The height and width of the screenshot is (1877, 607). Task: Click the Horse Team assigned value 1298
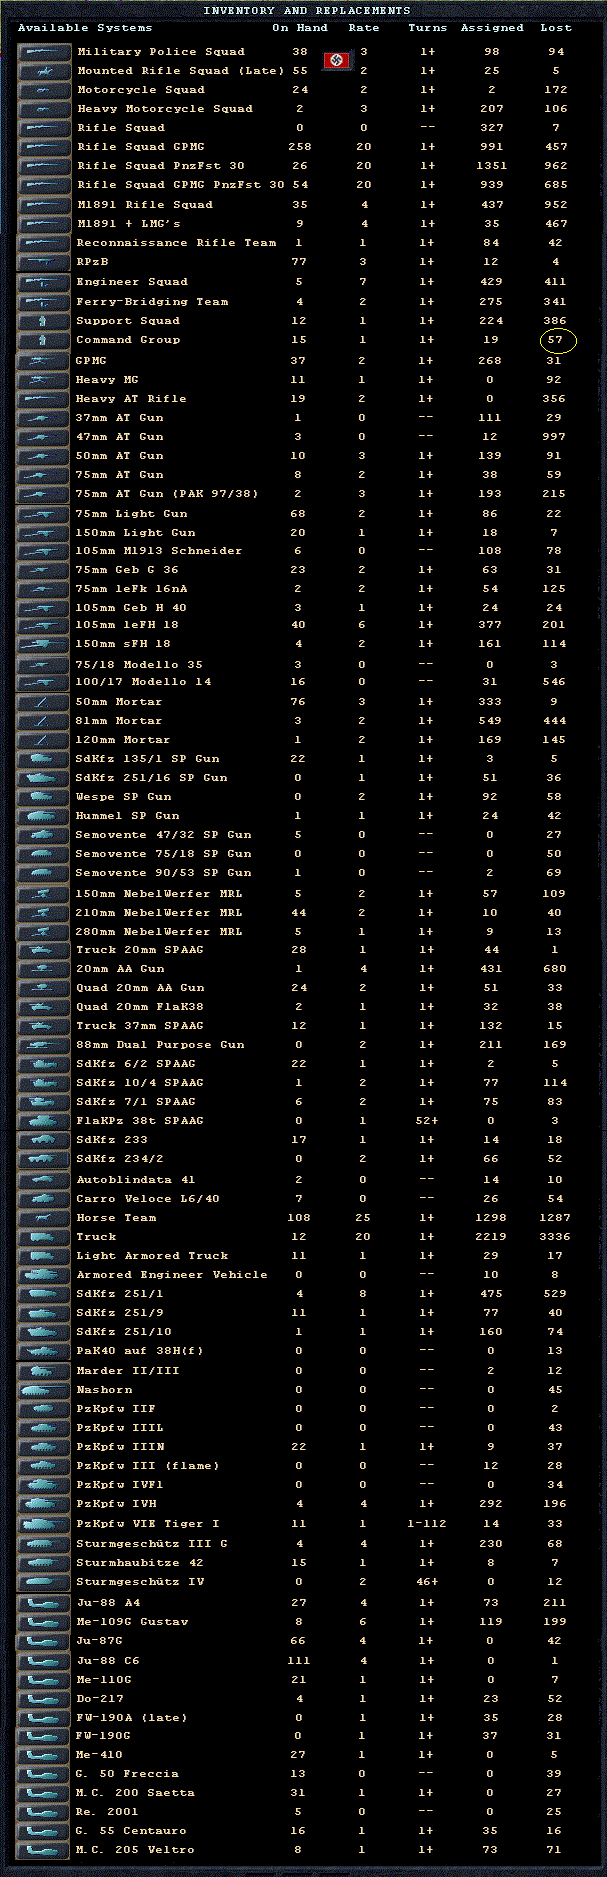click(x=491, y=1217)
